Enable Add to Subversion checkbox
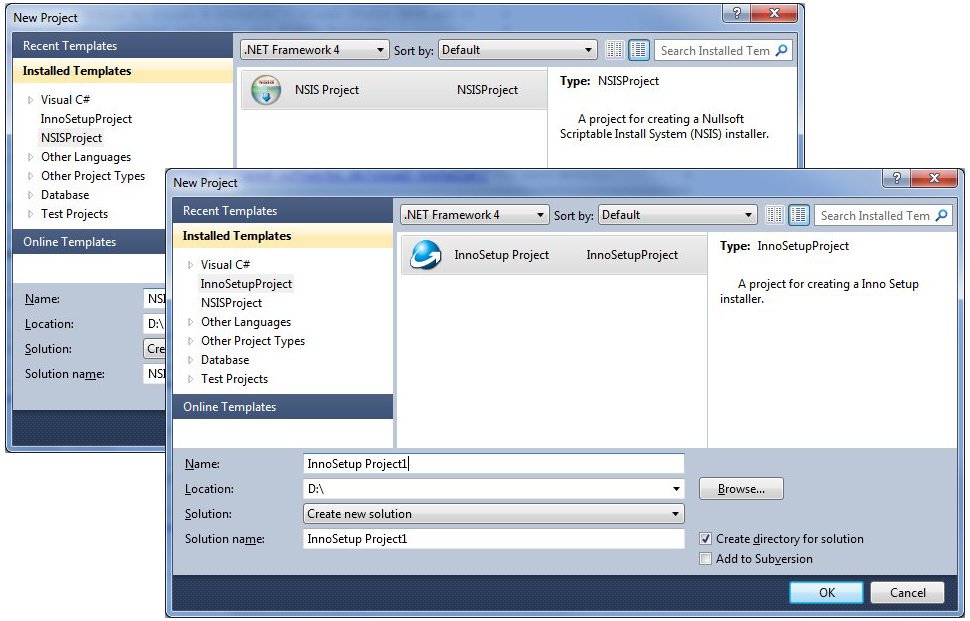The width and height of the screenshot is (970, 621). pyautogui.click(x=705, y=559)
